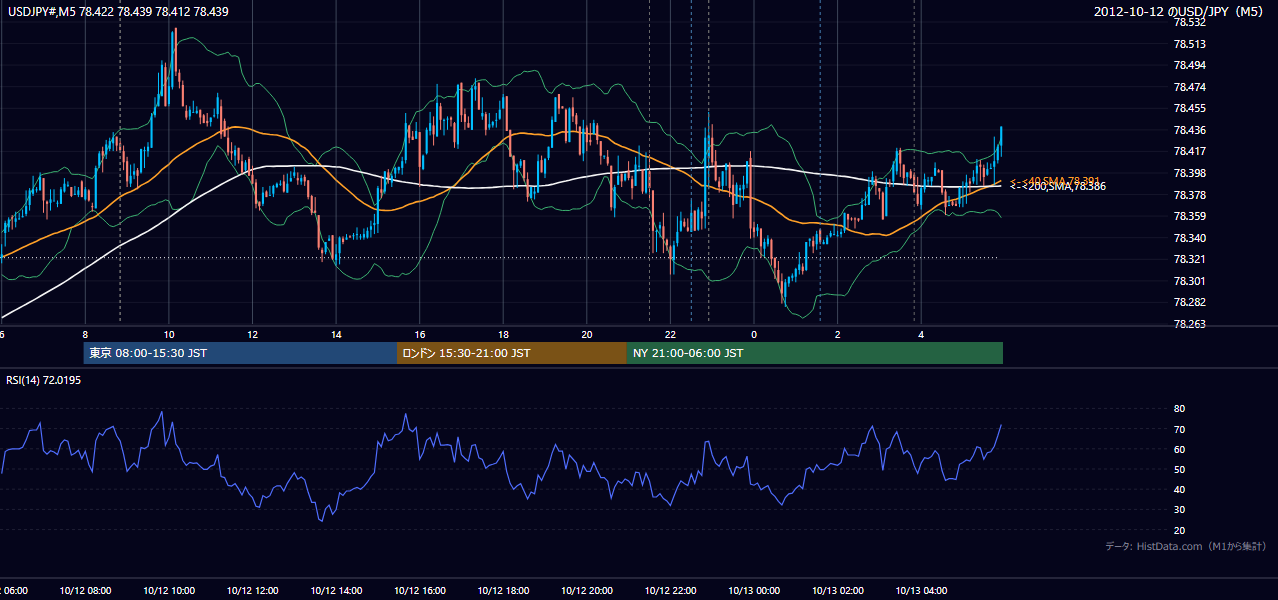
Task: Click hour marker 10 under price chart
Action: pyautogui.click(x=169, y=335)
